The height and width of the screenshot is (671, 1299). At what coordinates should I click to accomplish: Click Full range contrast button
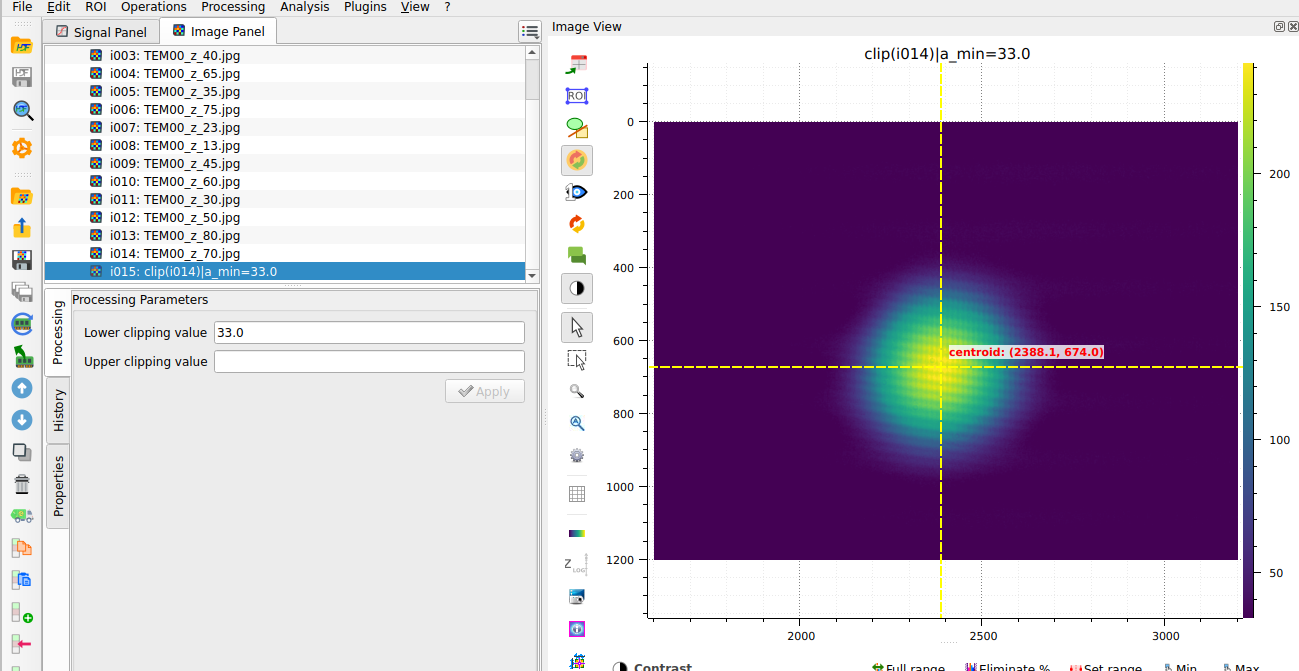[x=908, y=667]
